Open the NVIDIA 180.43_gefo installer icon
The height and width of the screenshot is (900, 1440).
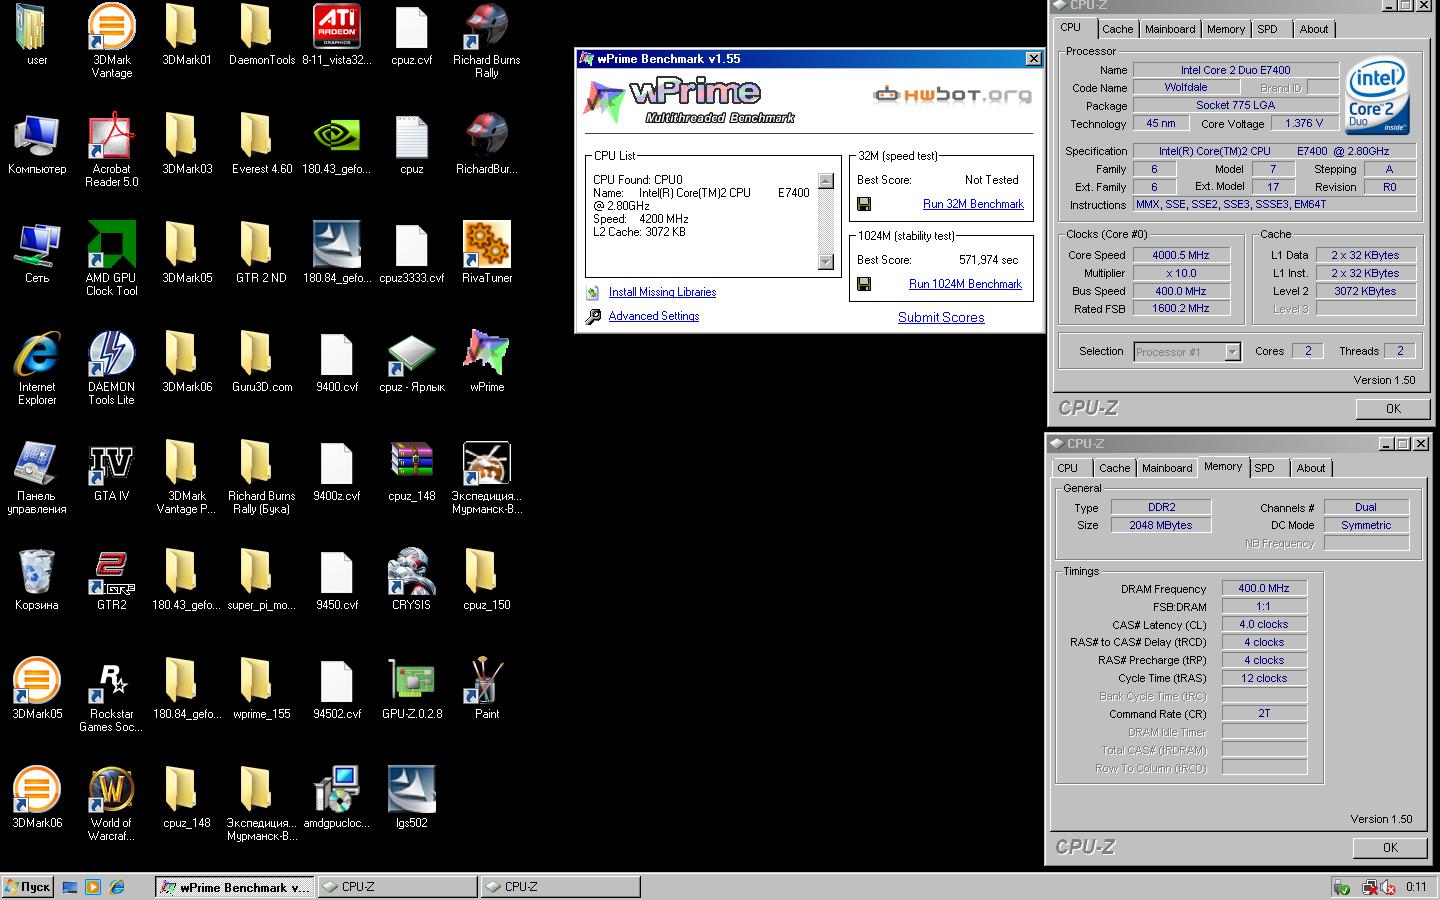click(337, 144)
